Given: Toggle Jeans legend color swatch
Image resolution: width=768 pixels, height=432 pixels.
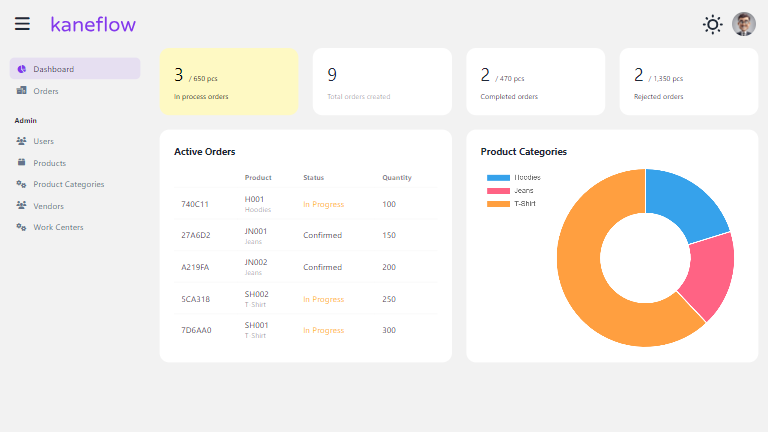Looking at the screenshot, I should point(498,190).
